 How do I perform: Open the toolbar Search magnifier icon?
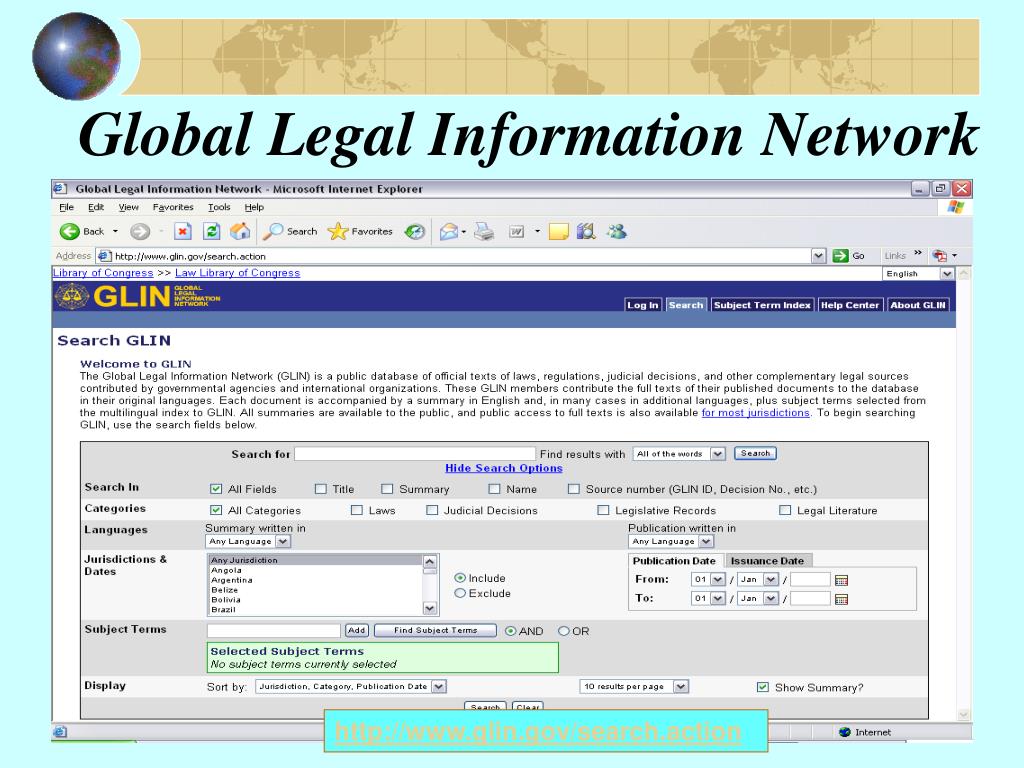[273, 231]
